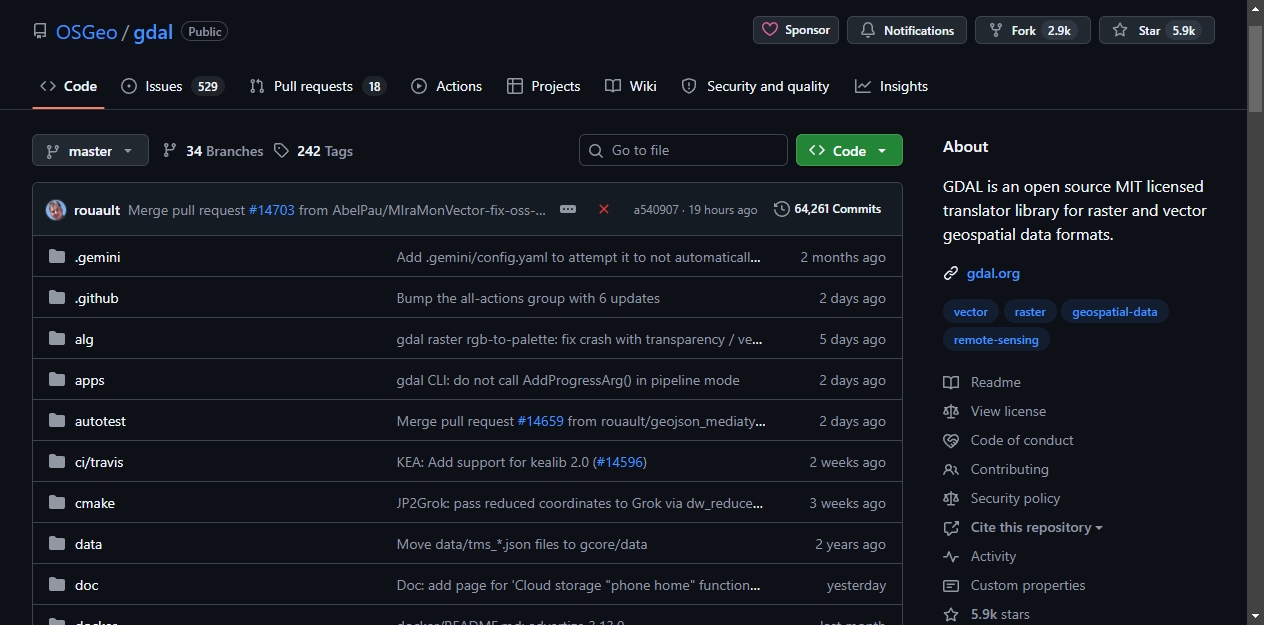Image resolution: width=1264 pixels, height=625 pixels.
Task: Click the folder icon next to alg
Action: point(56,339)
